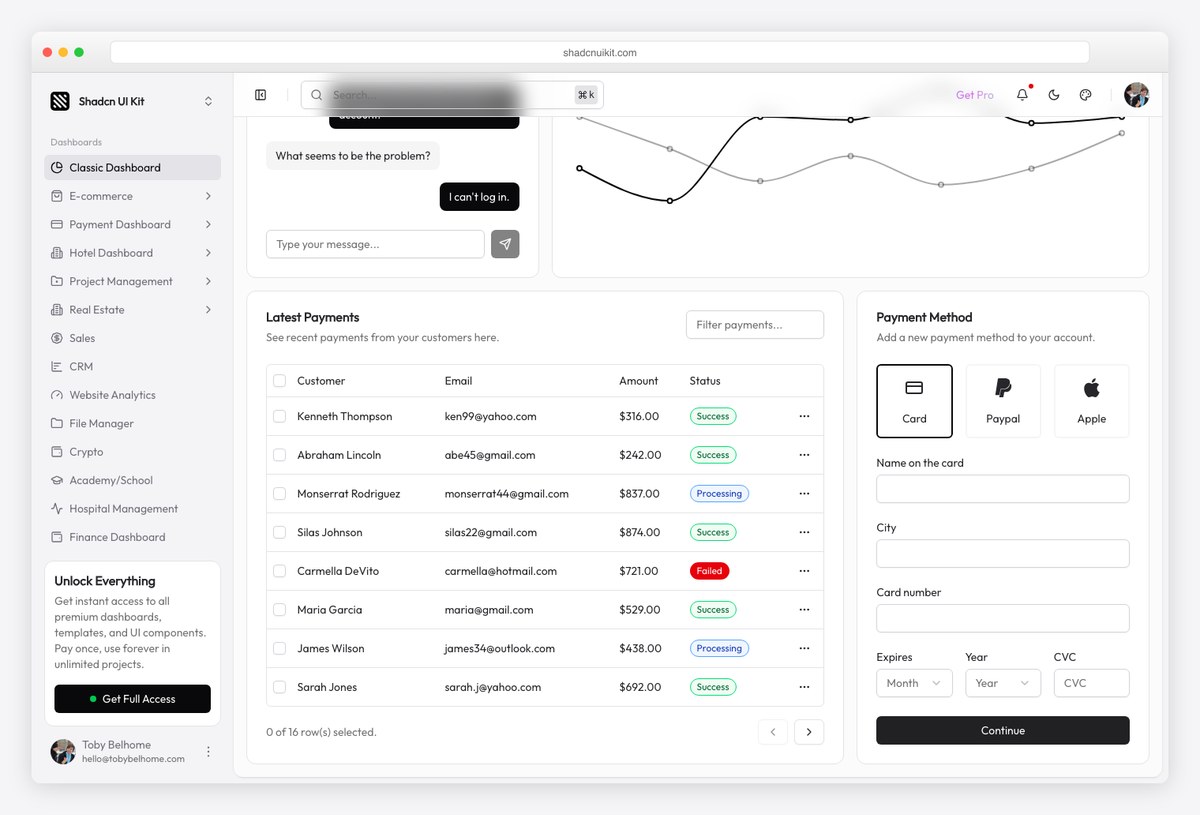Screen dimensions: 1200x815
Task: Open row actions for Carmella DeVito
Action: click(x=804, y=571)
